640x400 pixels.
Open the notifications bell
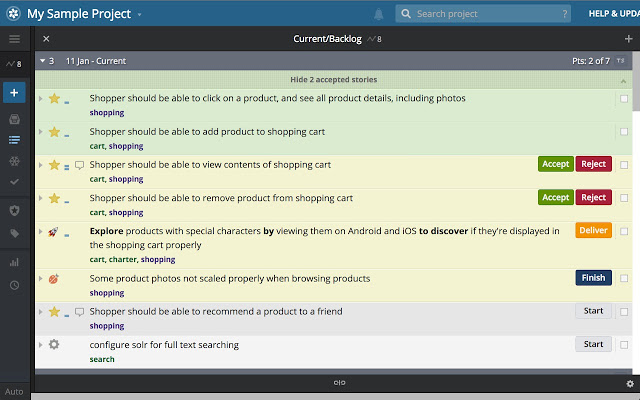(x=379, y=14)
